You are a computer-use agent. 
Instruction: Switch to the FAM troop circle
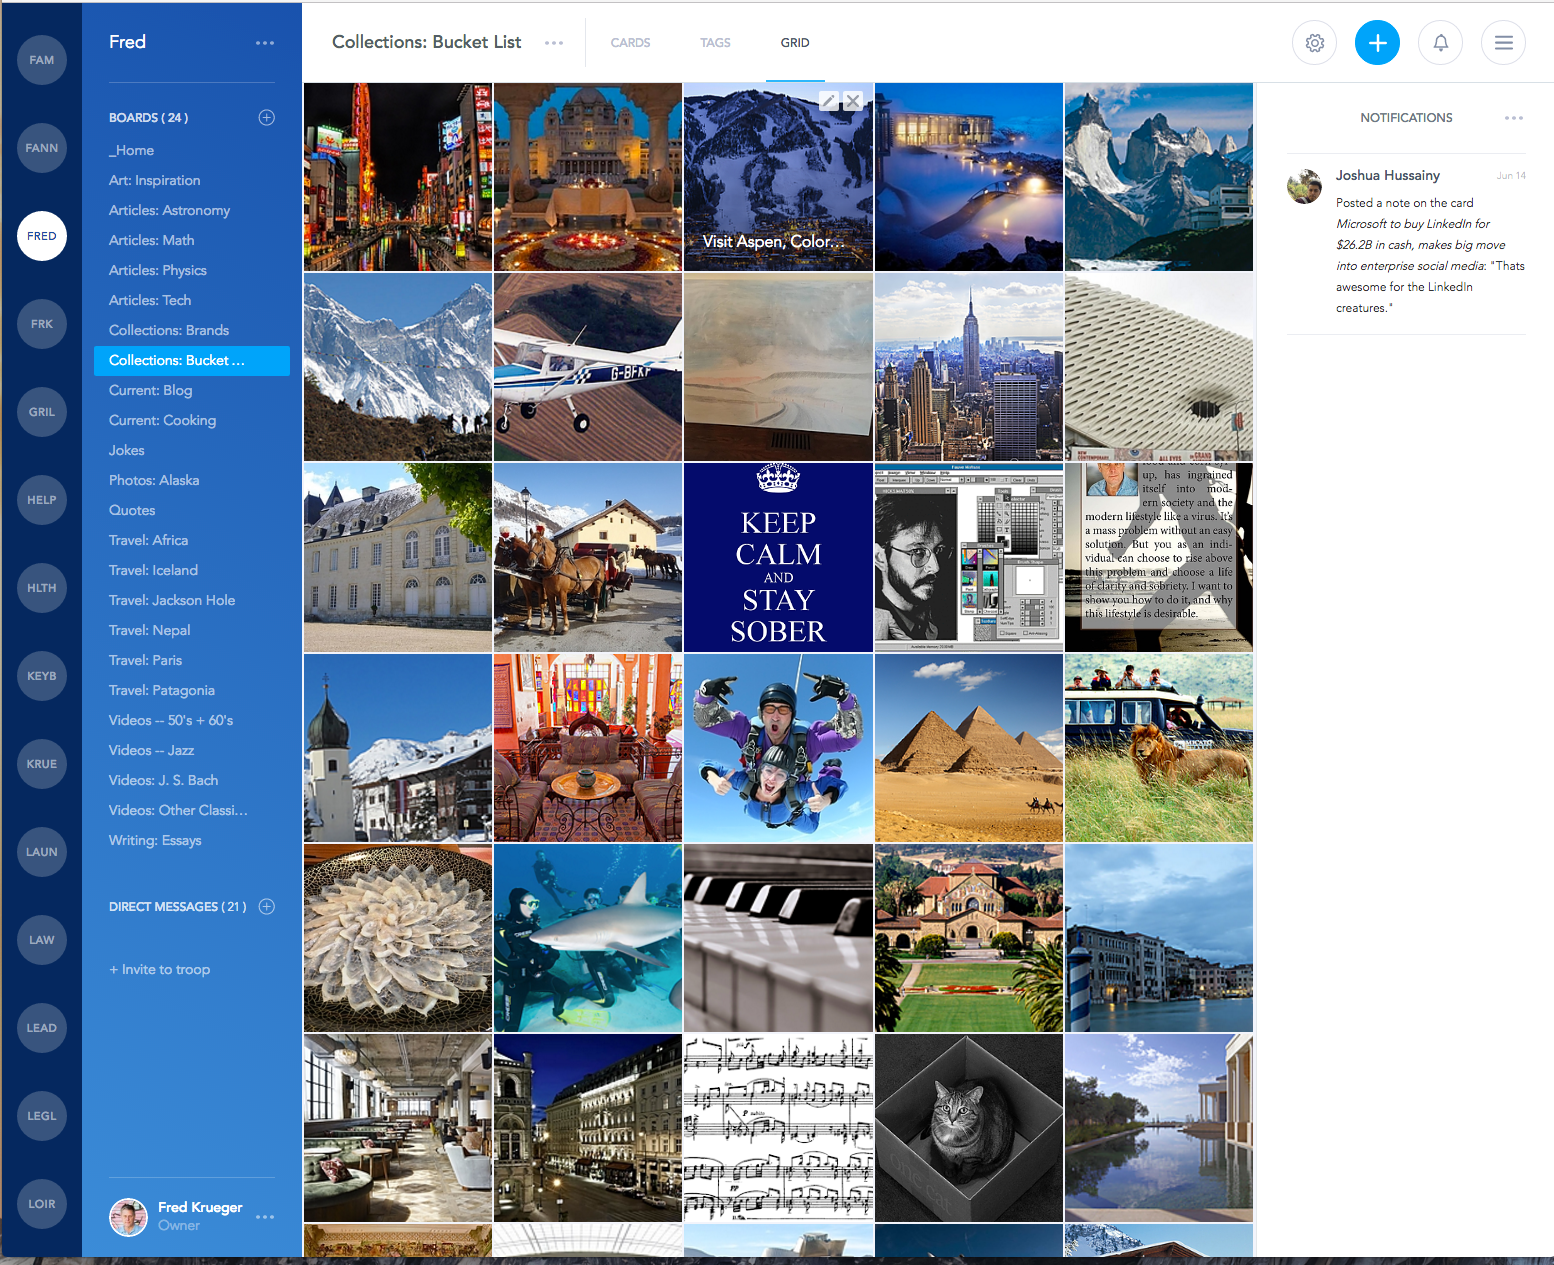(x=42, y=60)
